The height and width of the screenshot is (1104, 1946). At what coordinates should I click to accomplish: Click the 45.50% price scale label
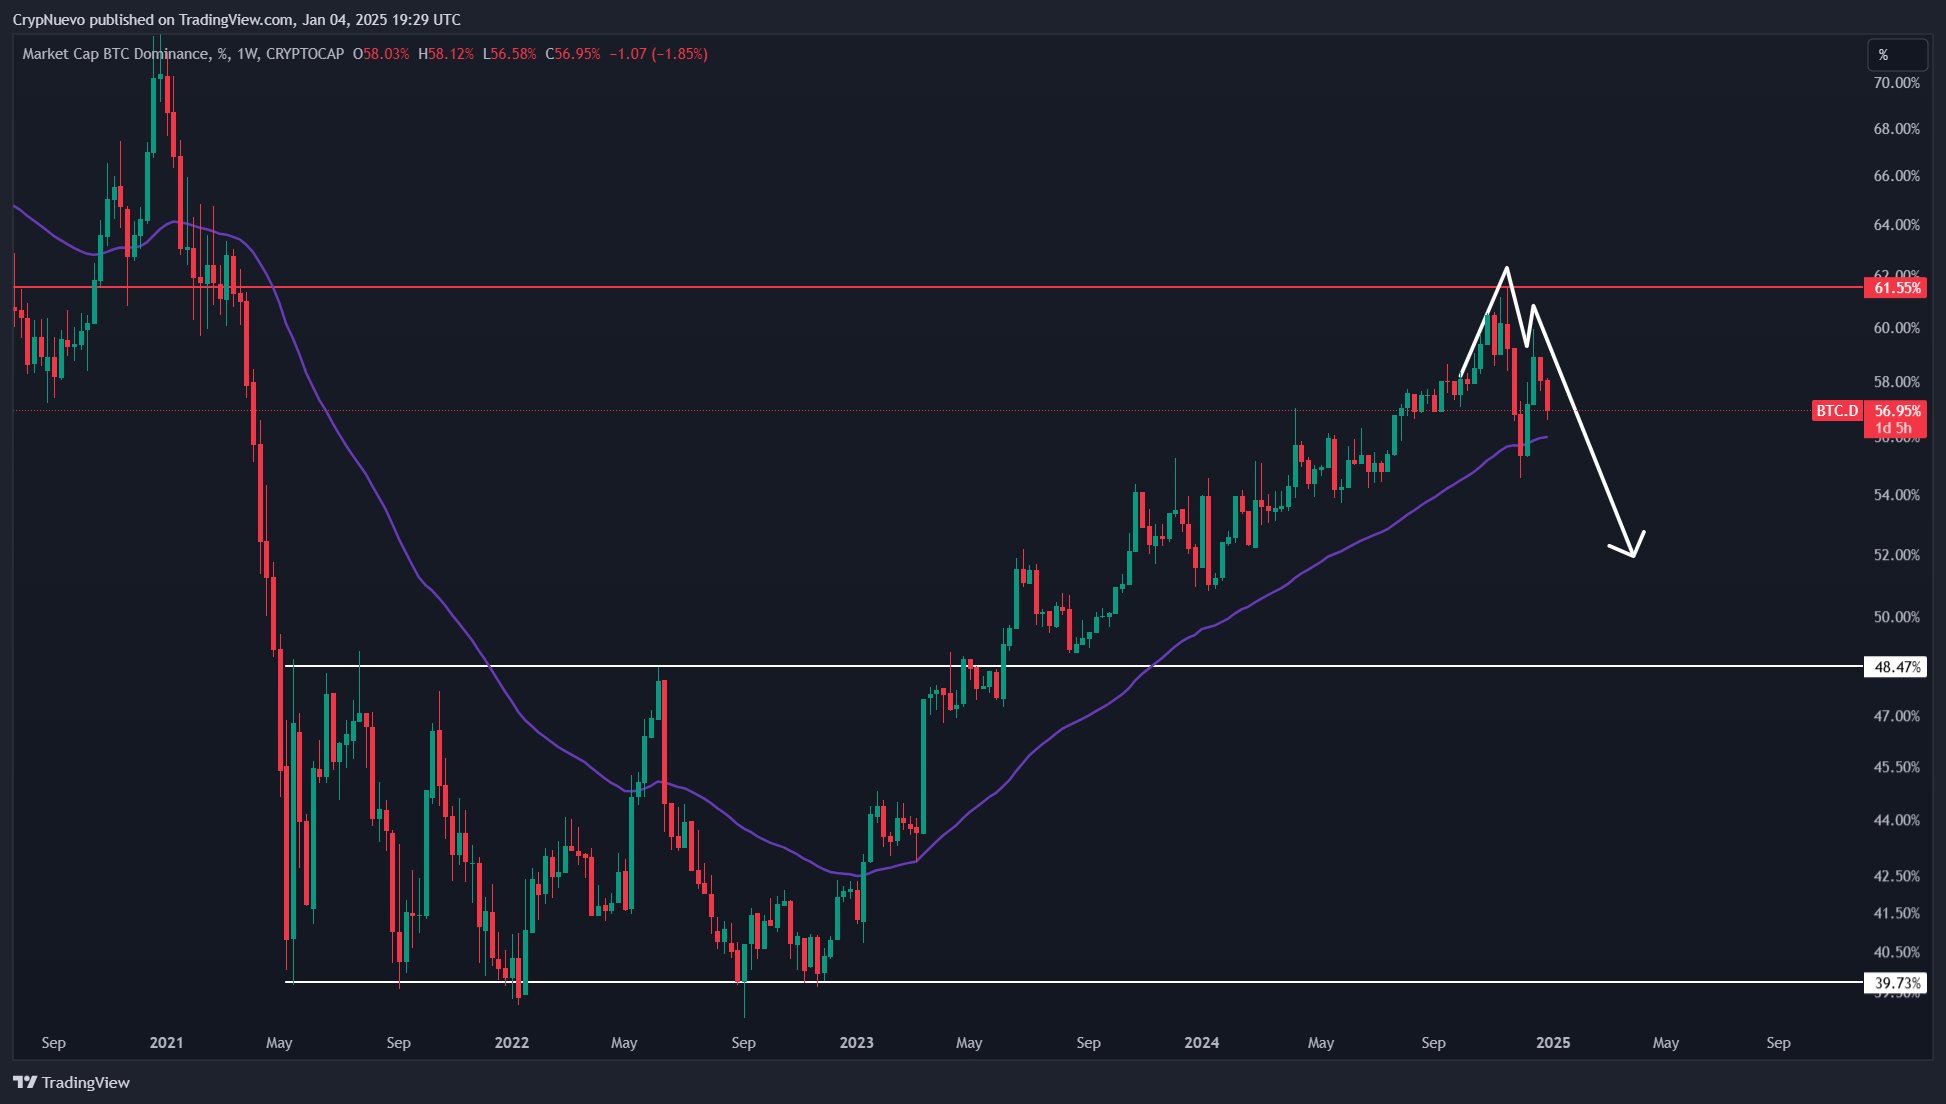click(1896, 767)
